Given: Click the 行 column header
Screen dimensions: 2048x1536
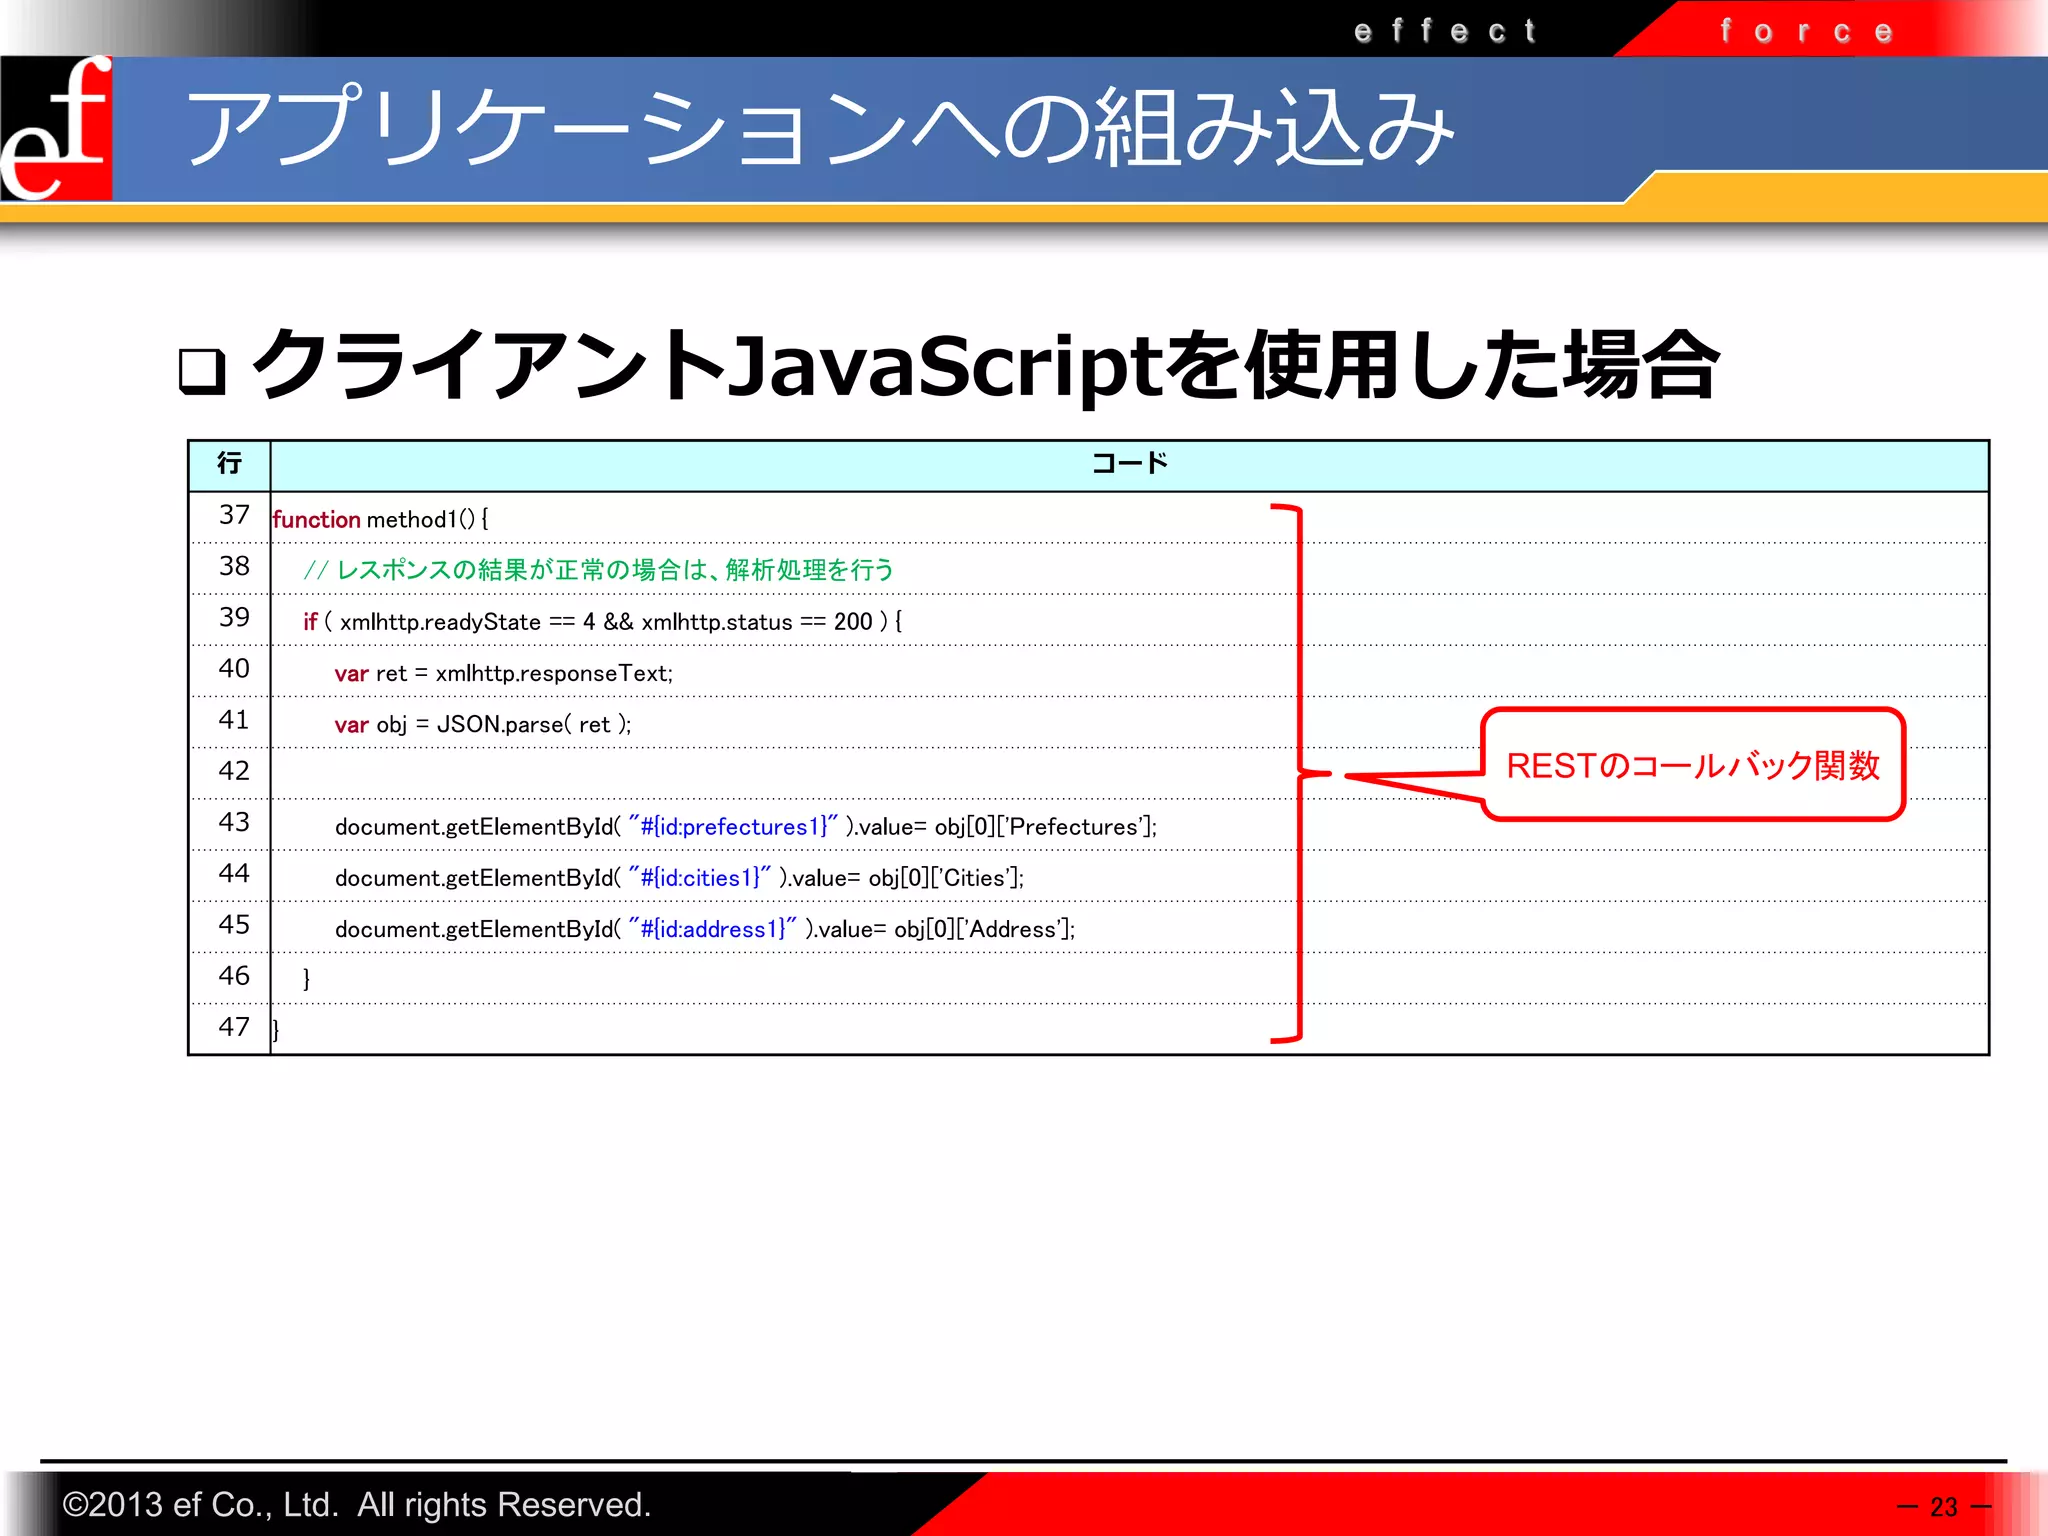Looking at the screenshot, I should coord(229,464).
